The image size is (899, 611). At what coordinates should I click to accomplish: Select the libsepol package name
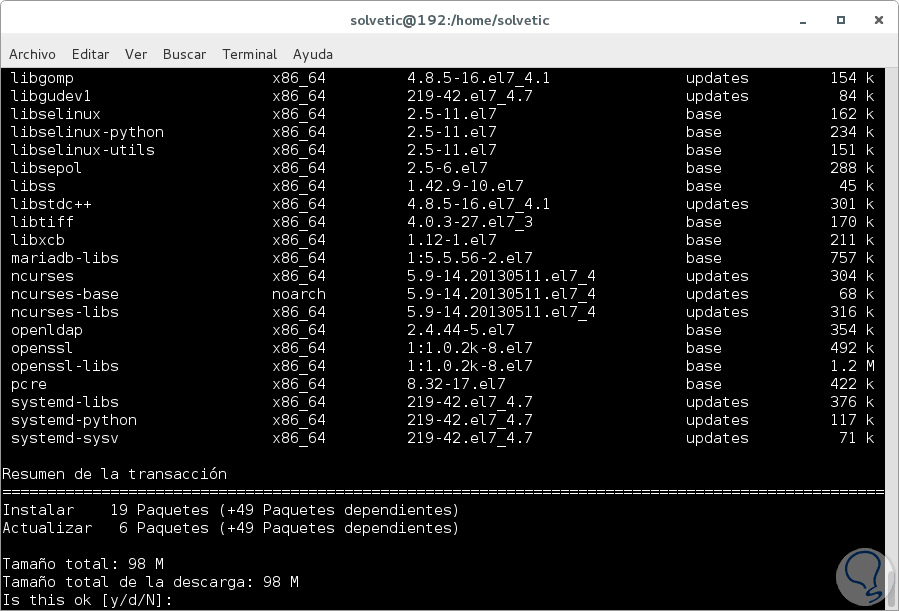46,169
